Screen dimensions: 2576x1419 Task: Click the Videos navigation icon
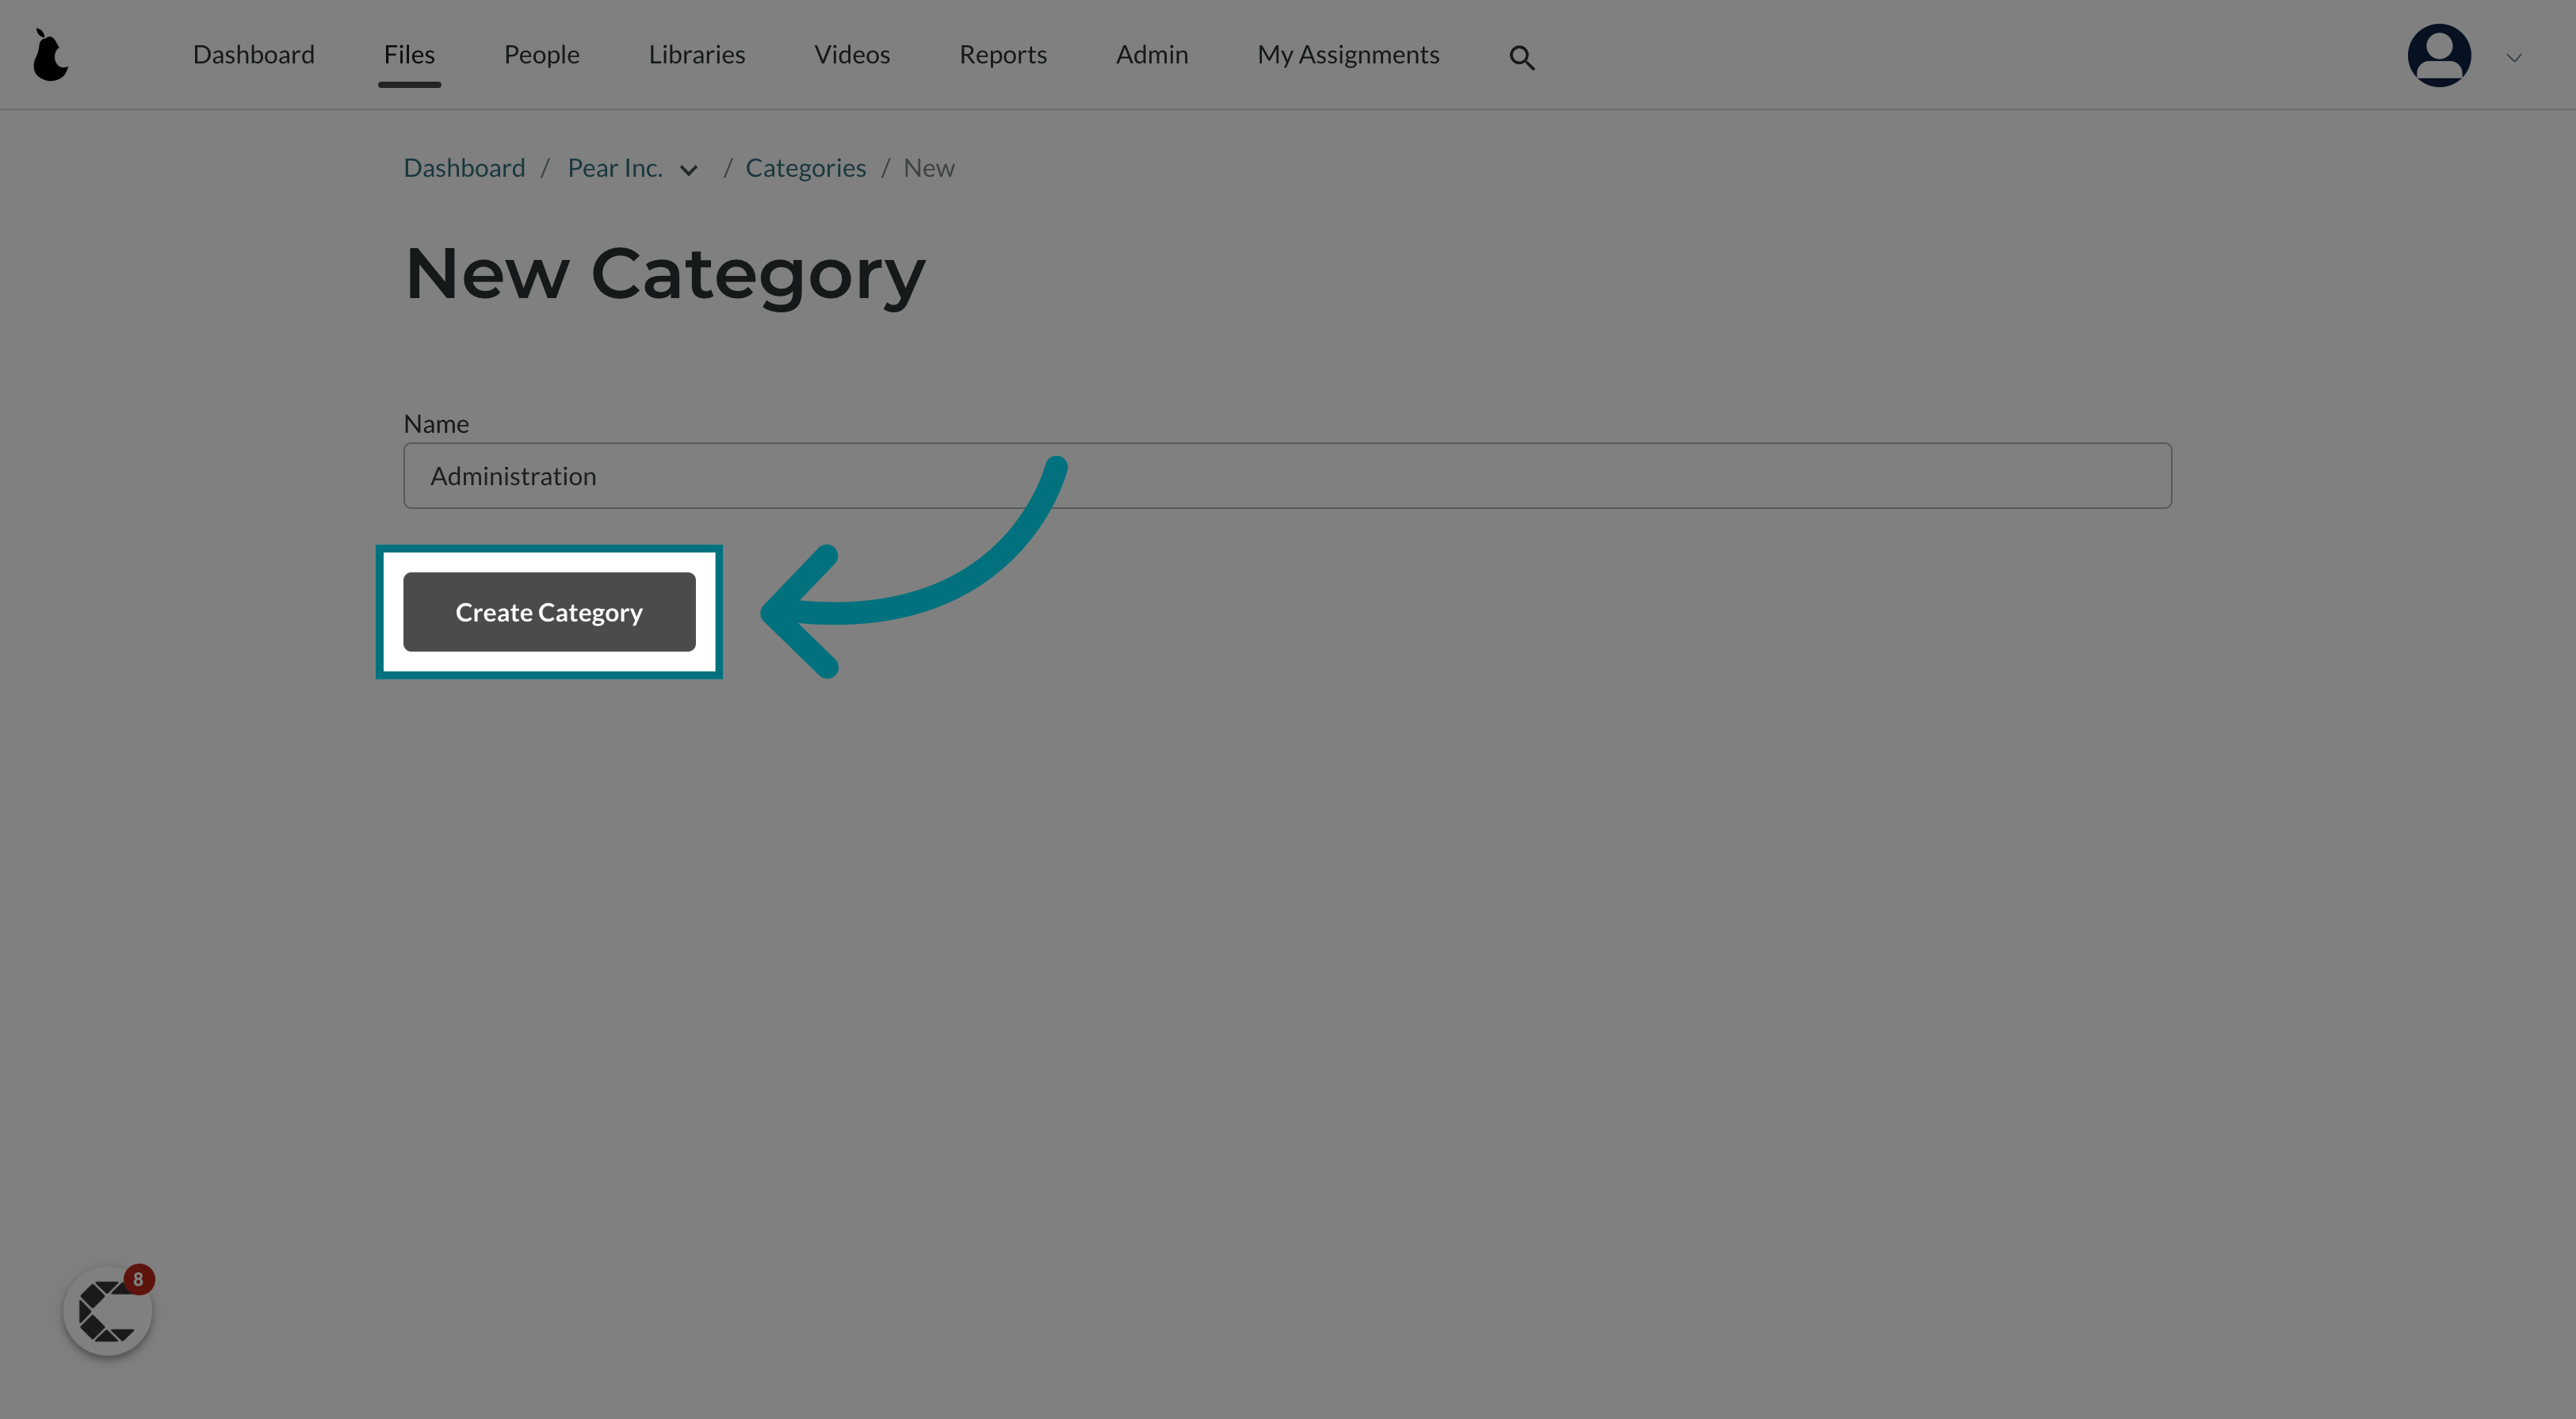tap(852, 54)
